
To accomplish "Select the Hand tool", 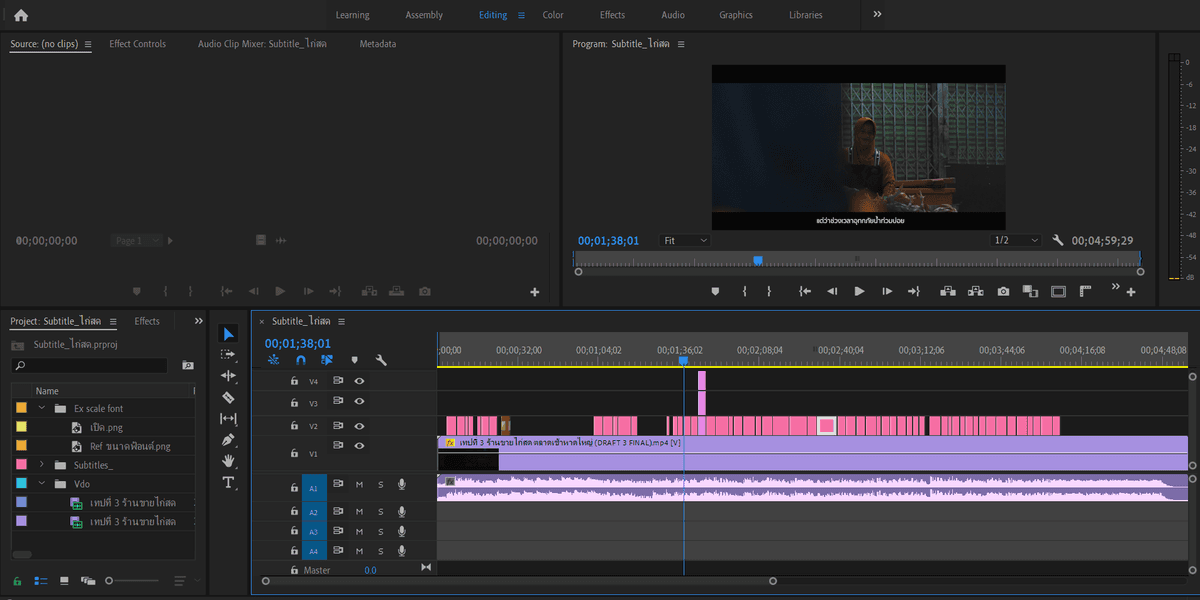I will (x=228, y=461).
